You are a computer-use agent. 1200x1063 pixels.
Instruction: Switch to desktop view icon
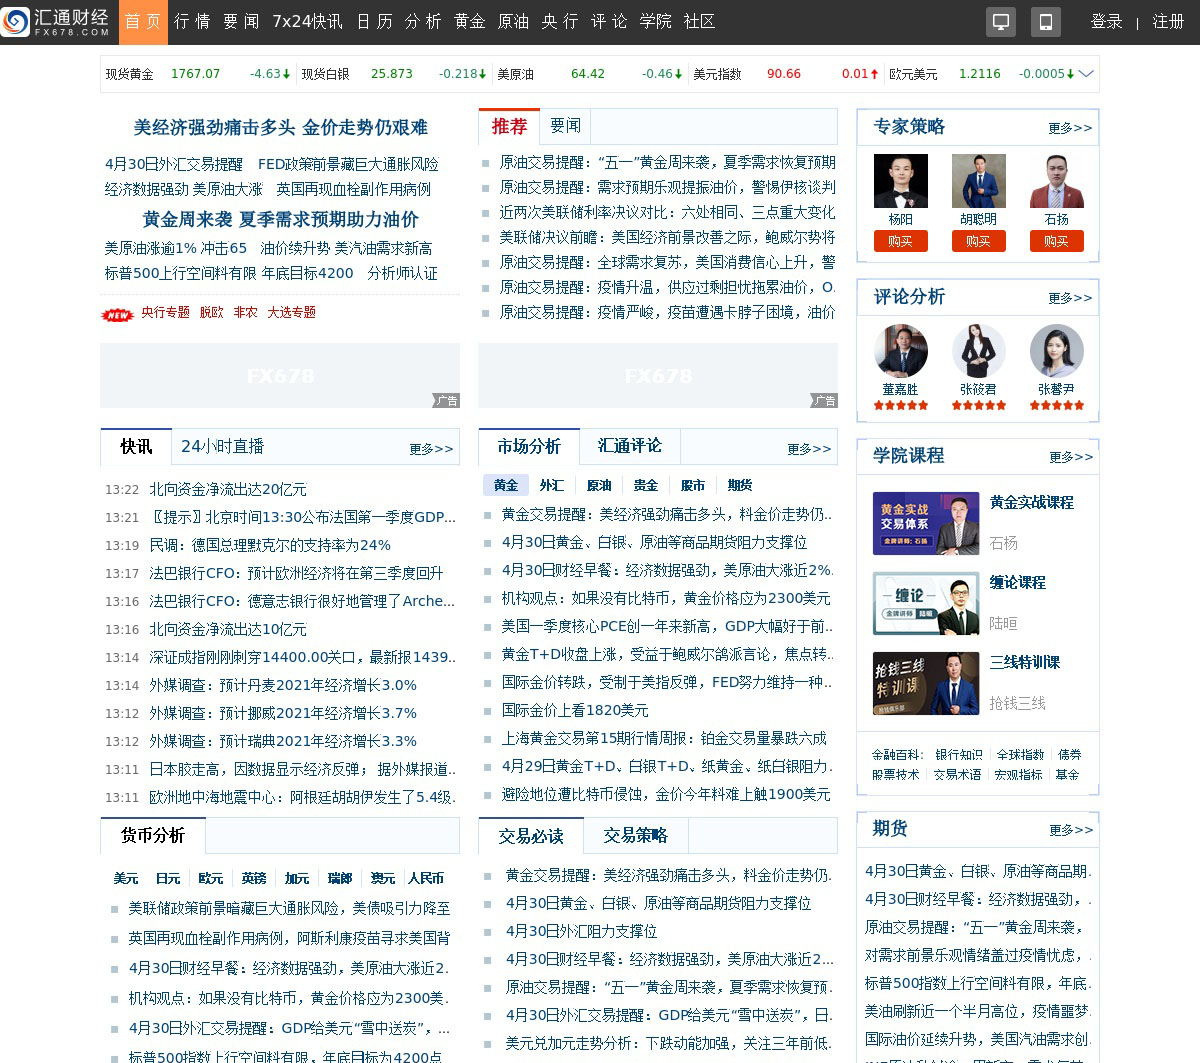click(x=1001, y=22)
